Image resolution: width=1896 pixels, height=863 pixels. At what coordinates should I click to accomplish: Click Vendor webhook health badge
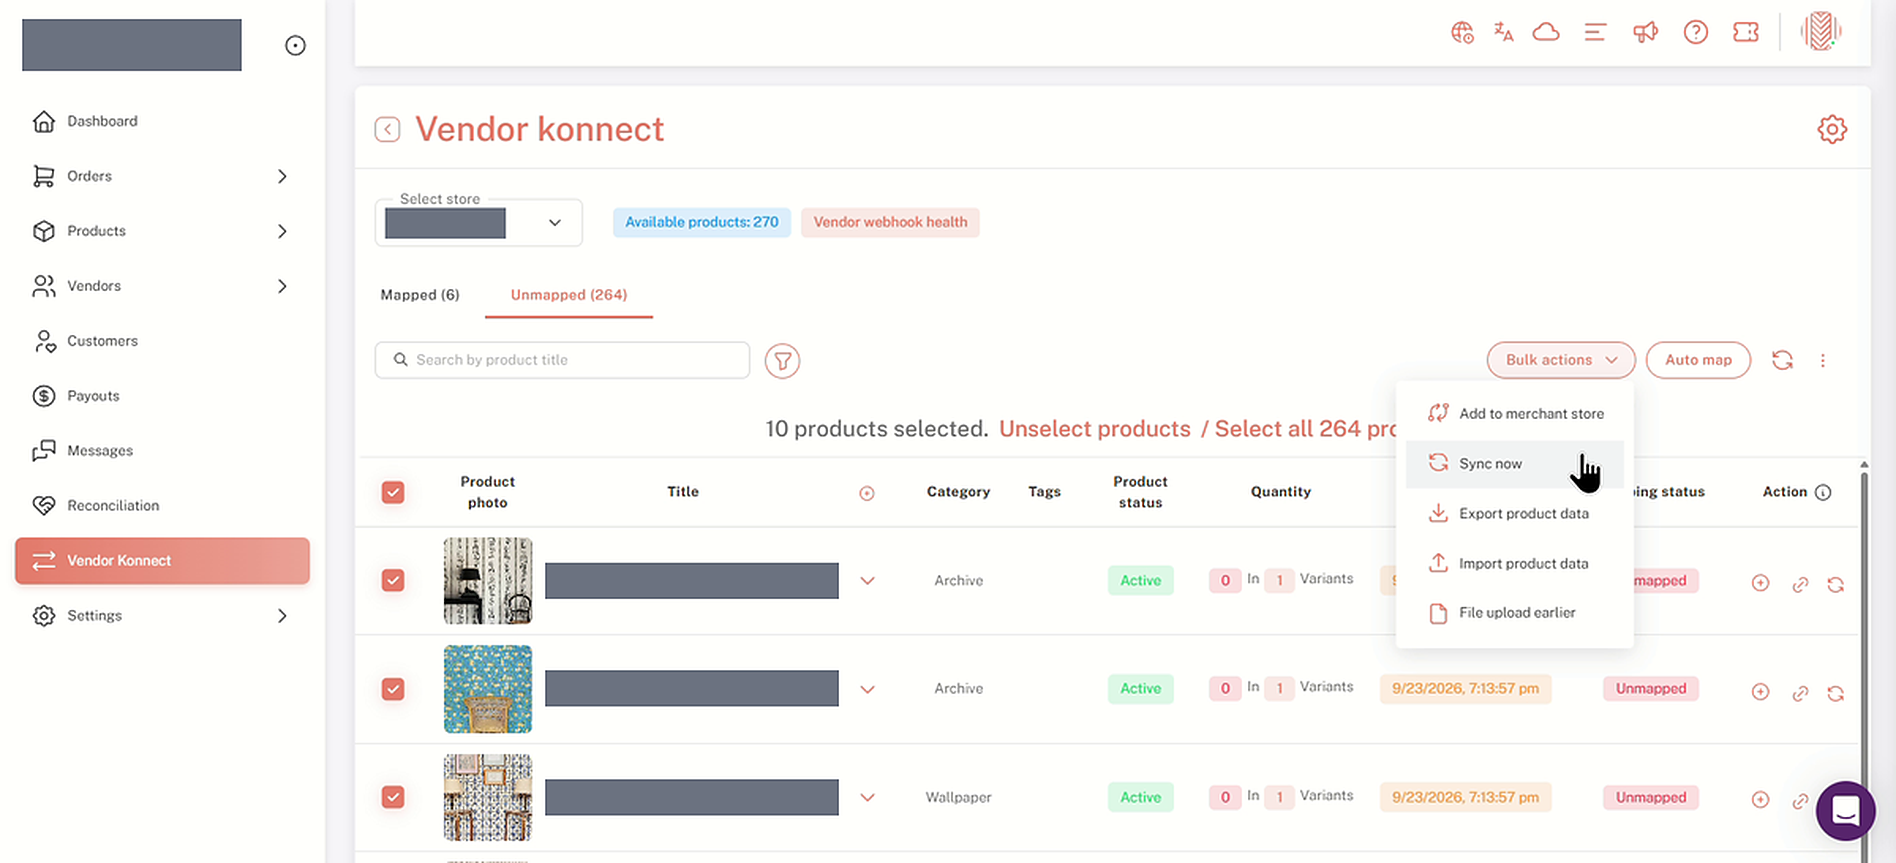tap(890, 222)
